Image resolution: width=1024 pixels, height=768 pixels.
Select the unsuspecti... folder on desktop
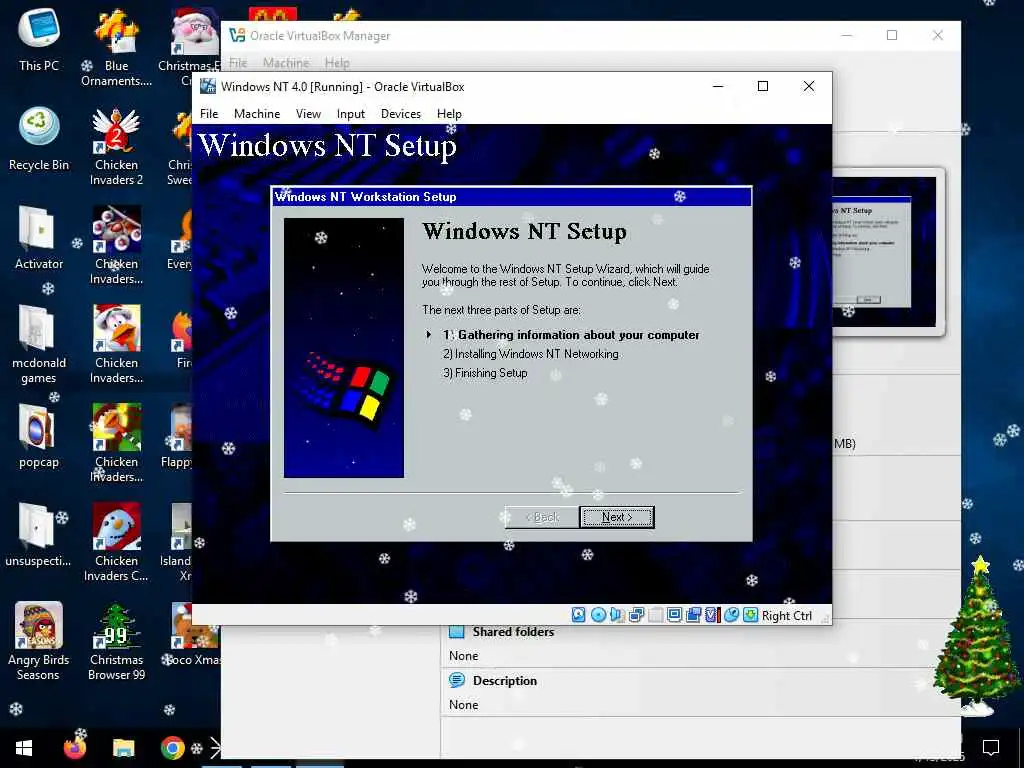click(39, 534)
